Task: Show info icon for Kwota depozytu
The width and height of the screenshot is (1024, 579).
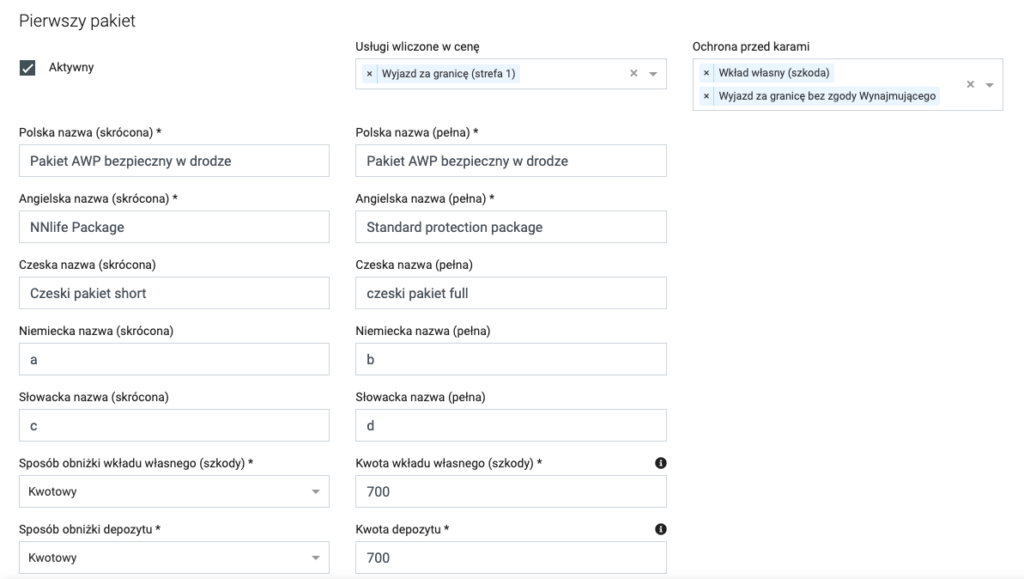Action: pos(660,529)
